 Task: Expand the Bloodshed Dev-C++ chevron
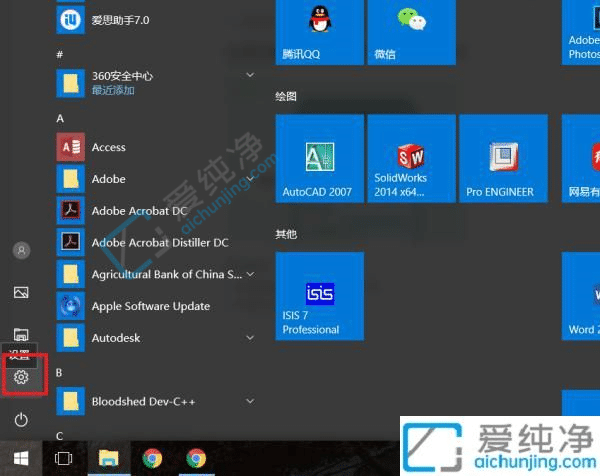click(250, 401)
